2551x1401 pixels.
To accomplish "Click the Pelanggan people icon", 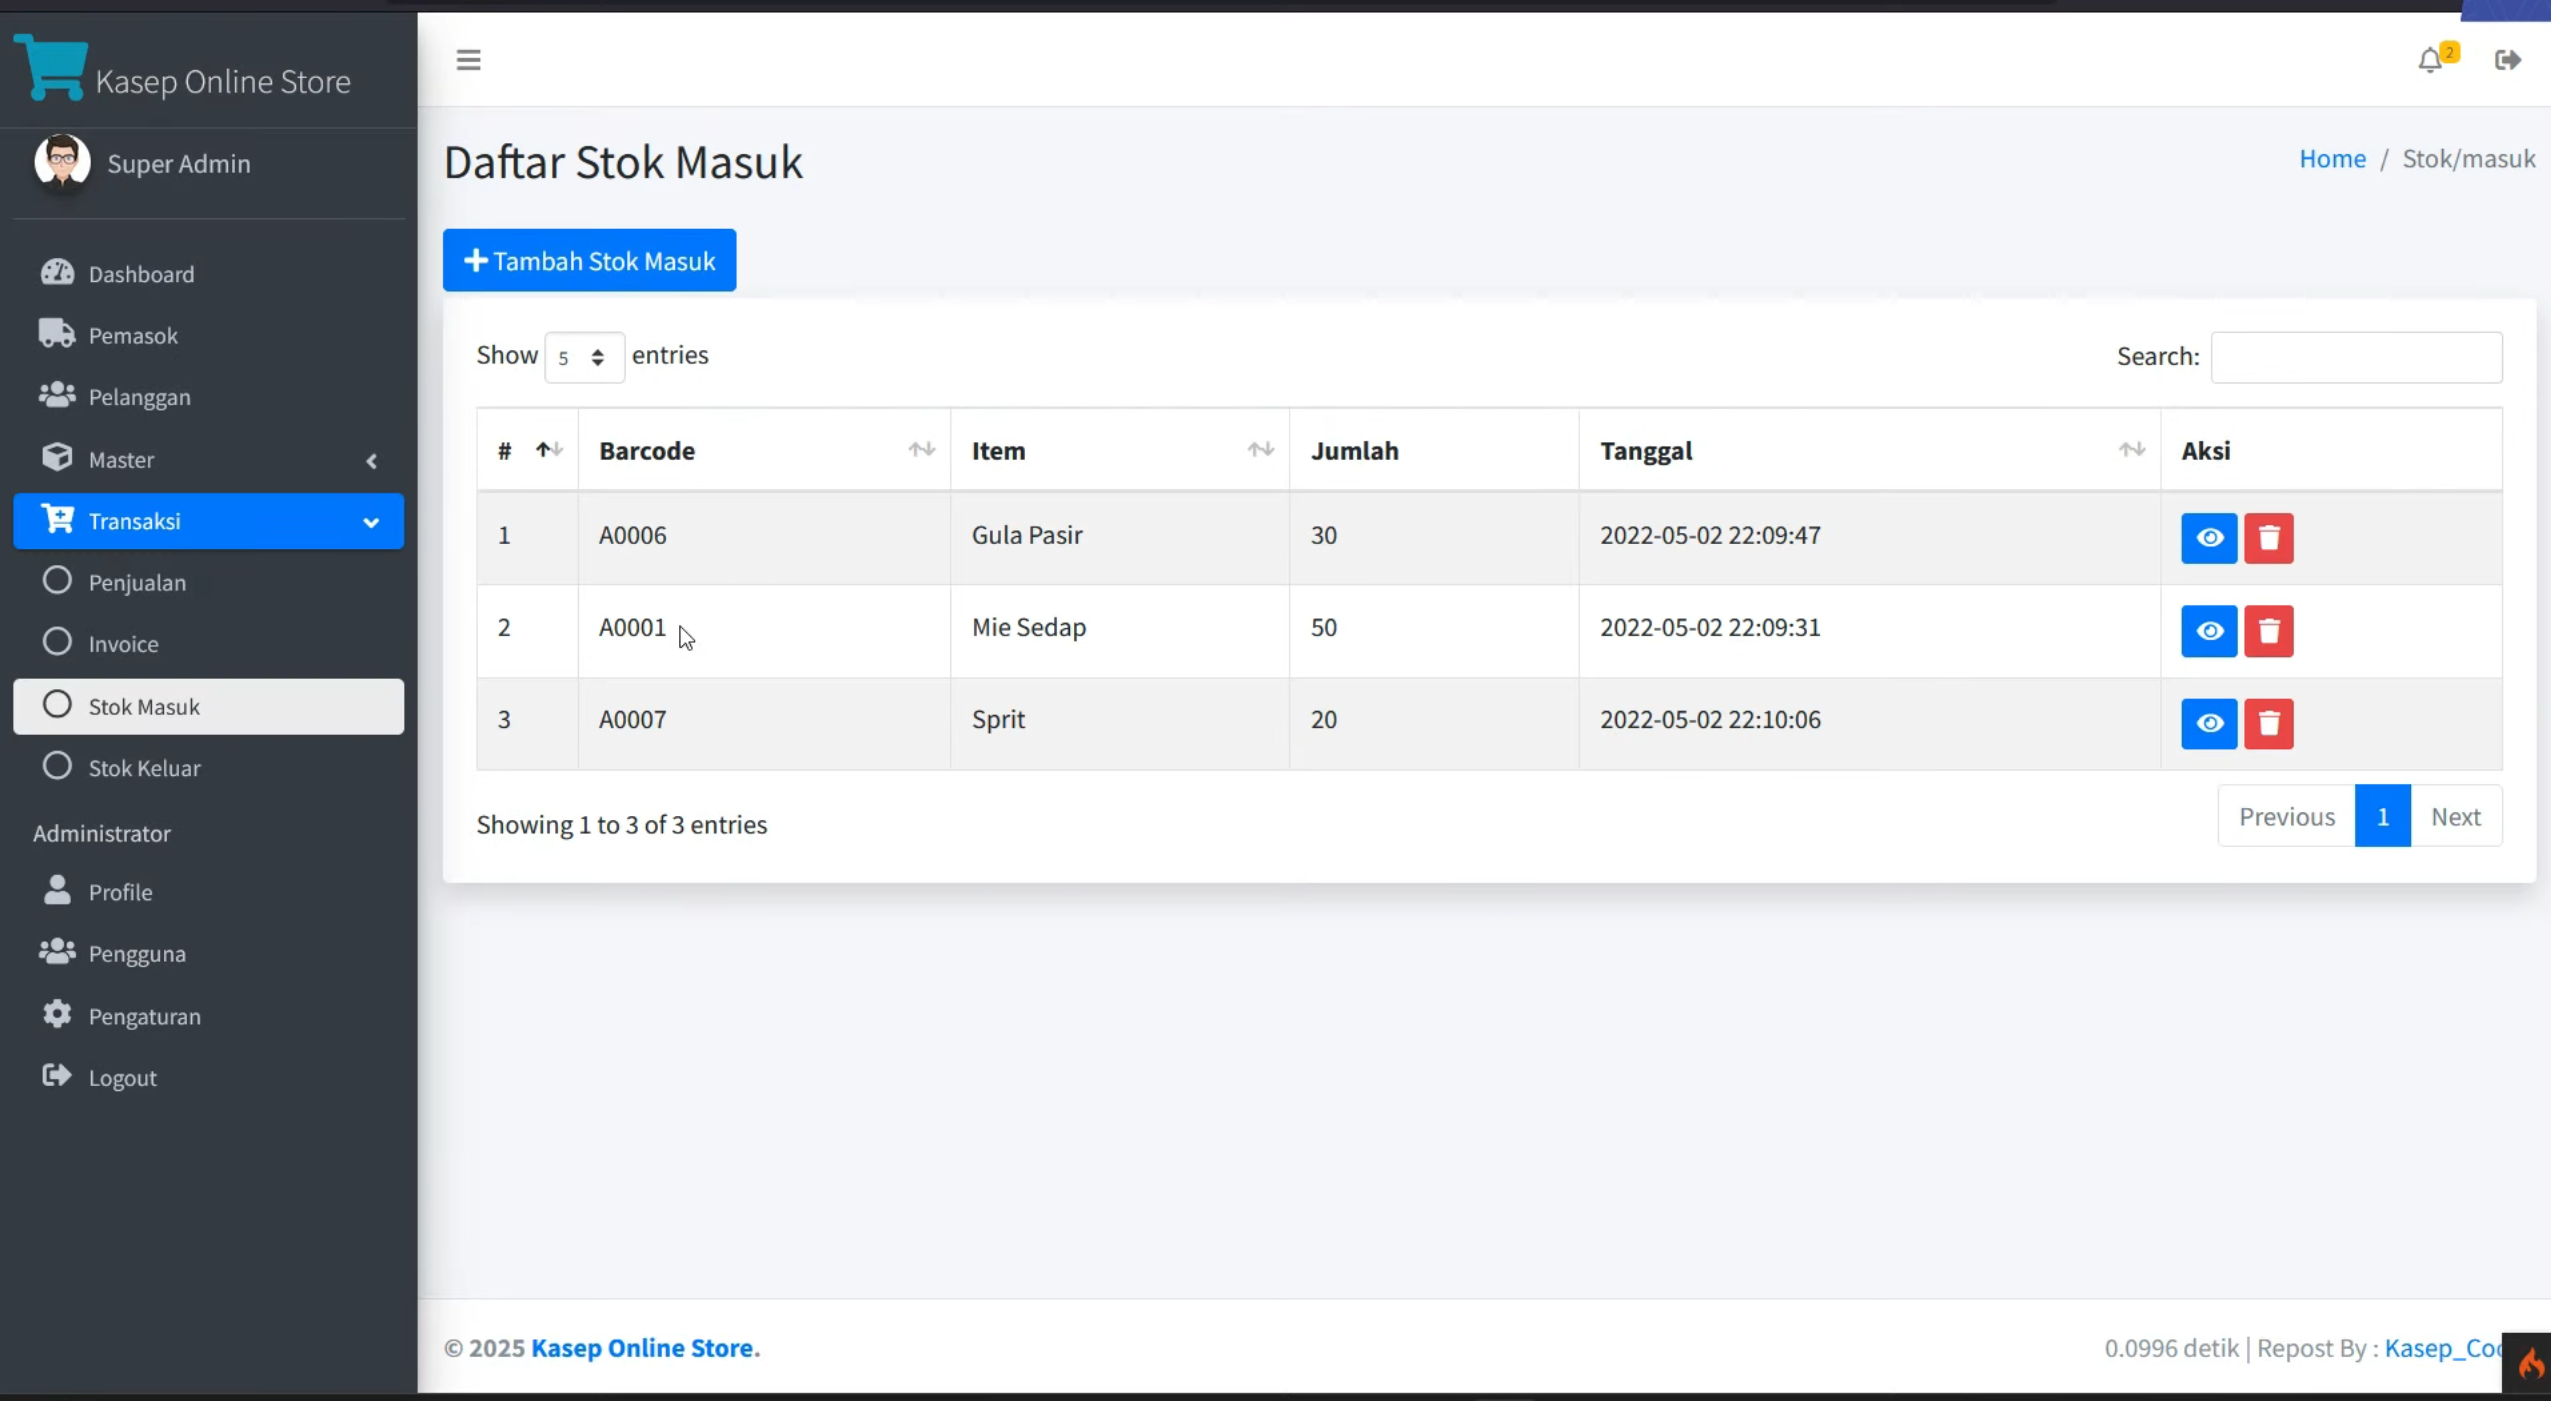I will [x=57, y=395].
